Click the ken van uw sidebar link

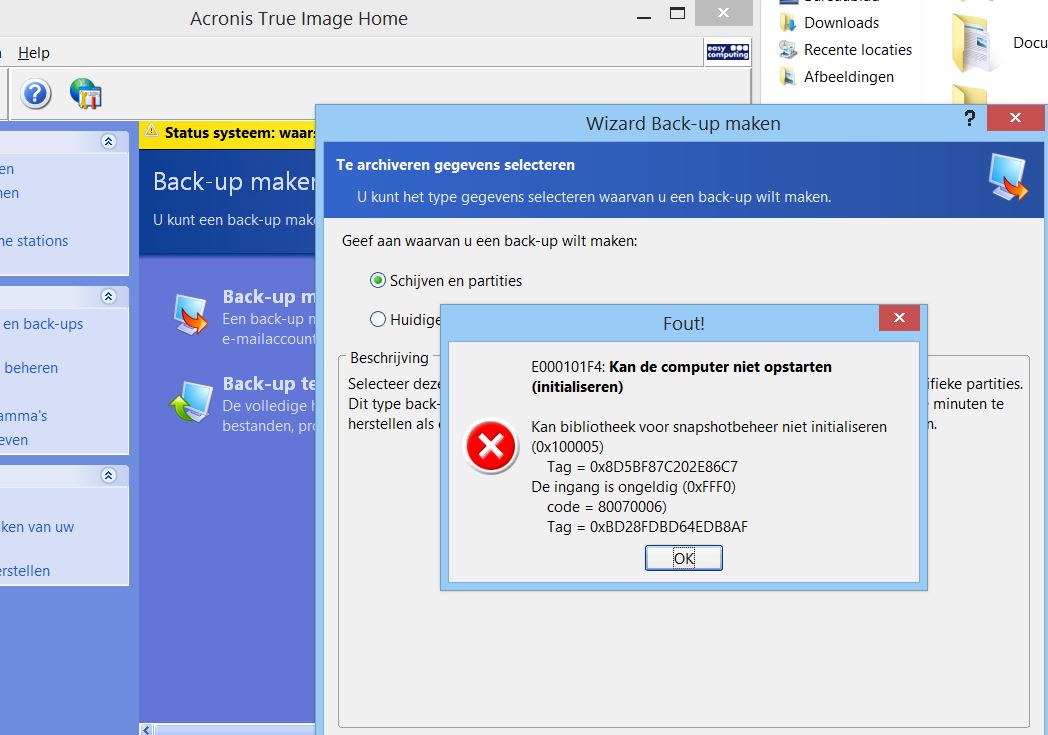coord(37,527)
